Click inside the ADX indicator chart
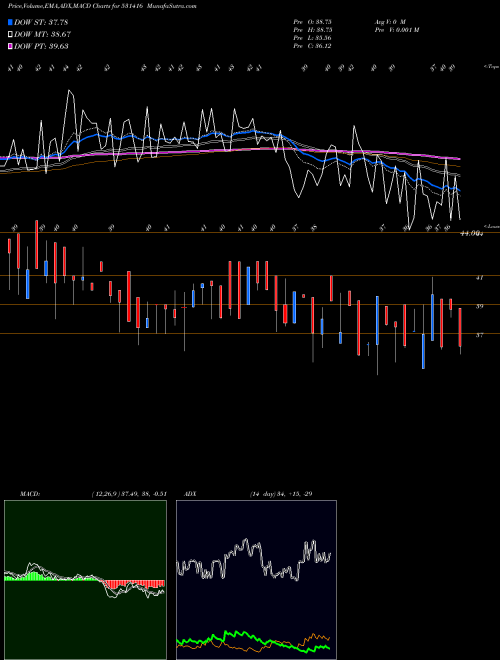 pos(256,580)
